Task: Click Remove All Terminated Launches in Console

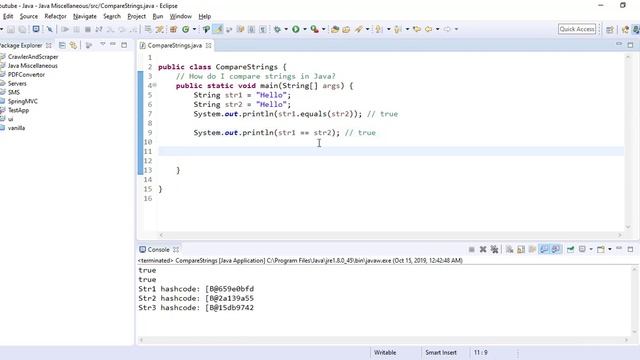Action: click(494, 249)
